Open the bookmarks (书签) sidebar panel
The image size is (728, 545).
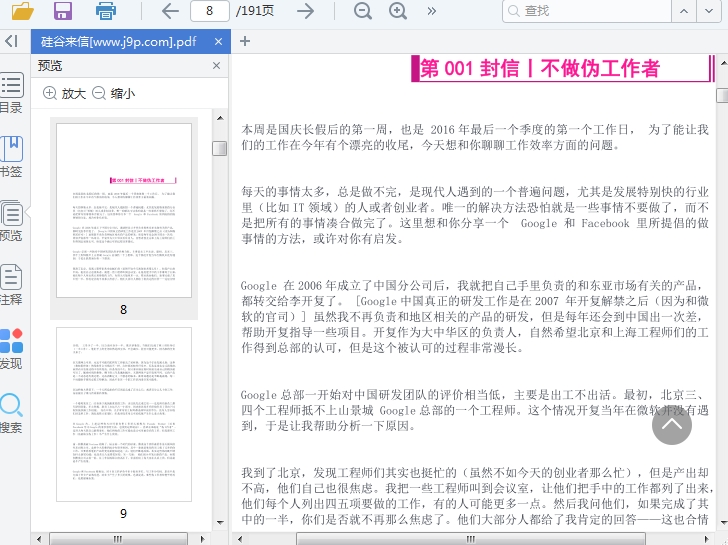click(11, 157)
